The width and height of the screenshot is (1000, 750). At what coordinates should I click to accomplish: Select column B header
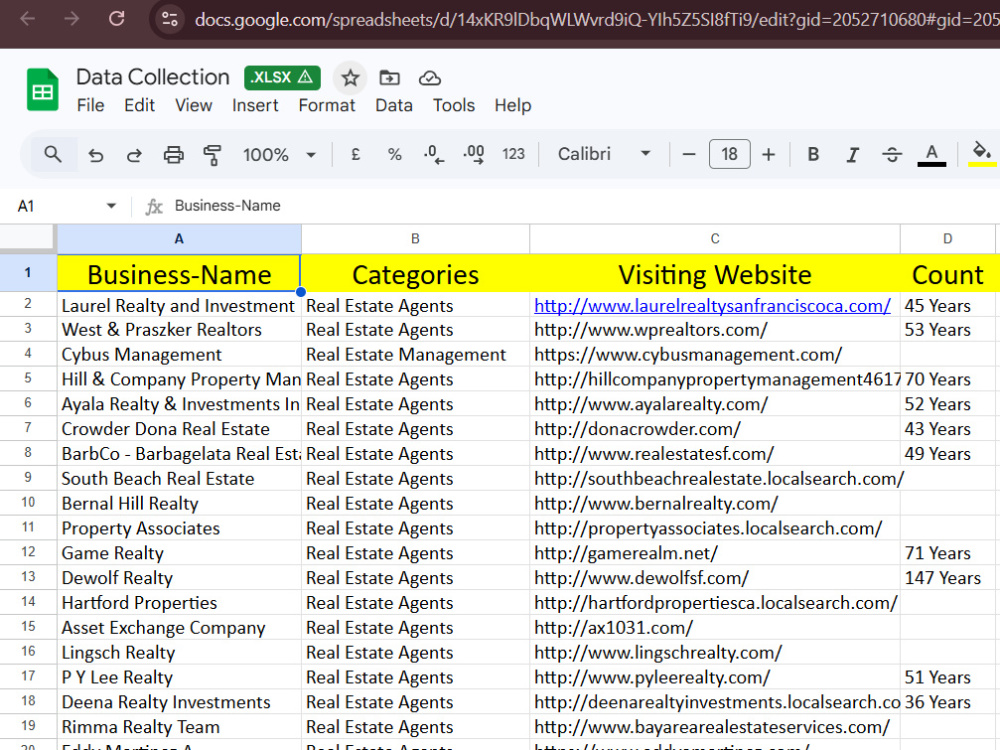pos(415,239)
